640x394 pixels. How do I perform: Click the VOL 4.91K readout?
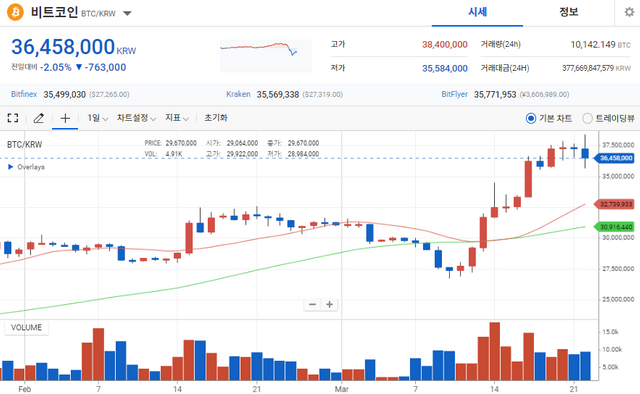coord(163,154)
